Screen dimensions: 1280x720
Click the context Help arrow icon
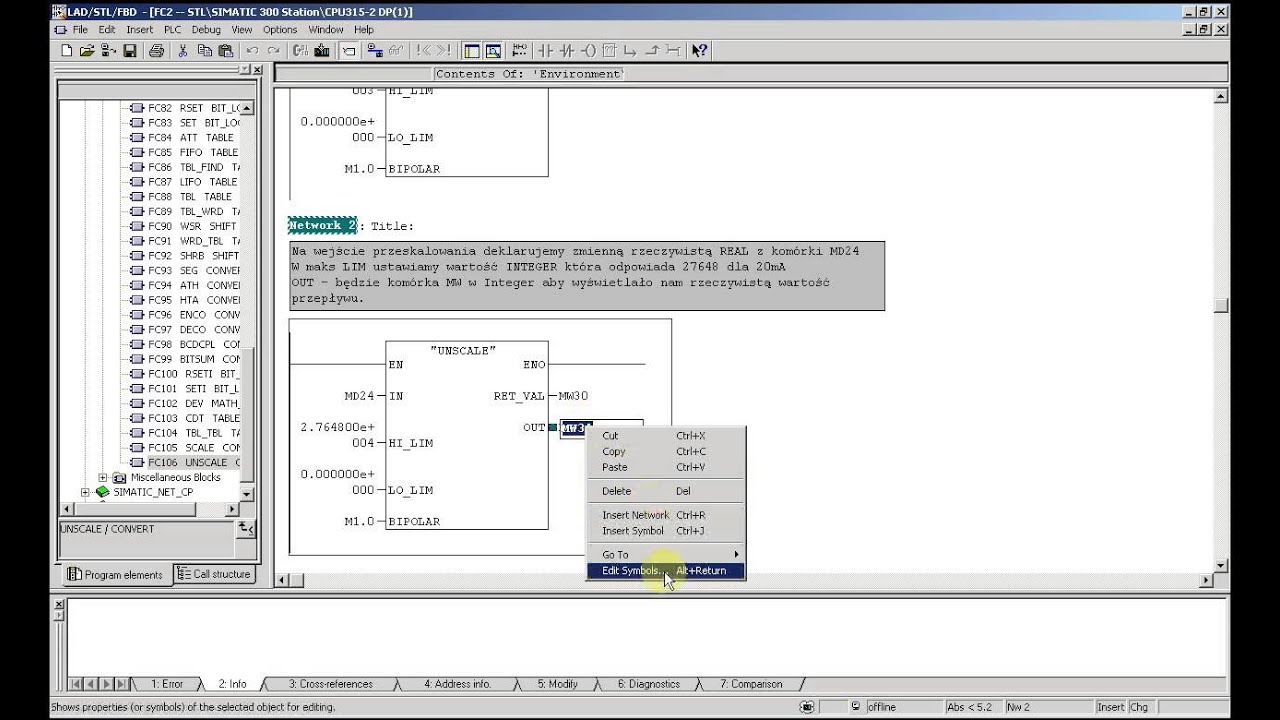point(699,51)
